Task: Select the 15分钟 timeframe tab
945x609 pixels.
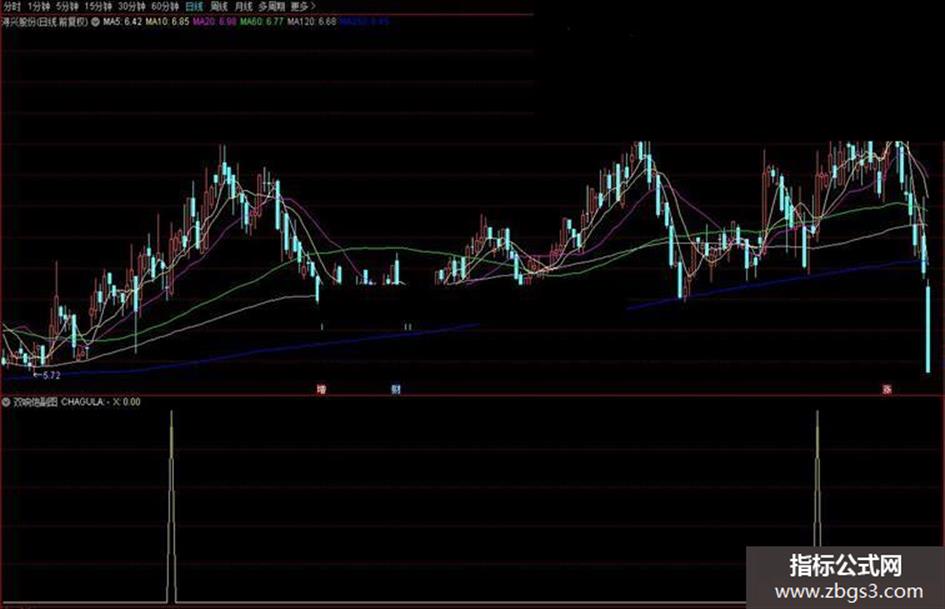Action: click(x=98, y=6)
